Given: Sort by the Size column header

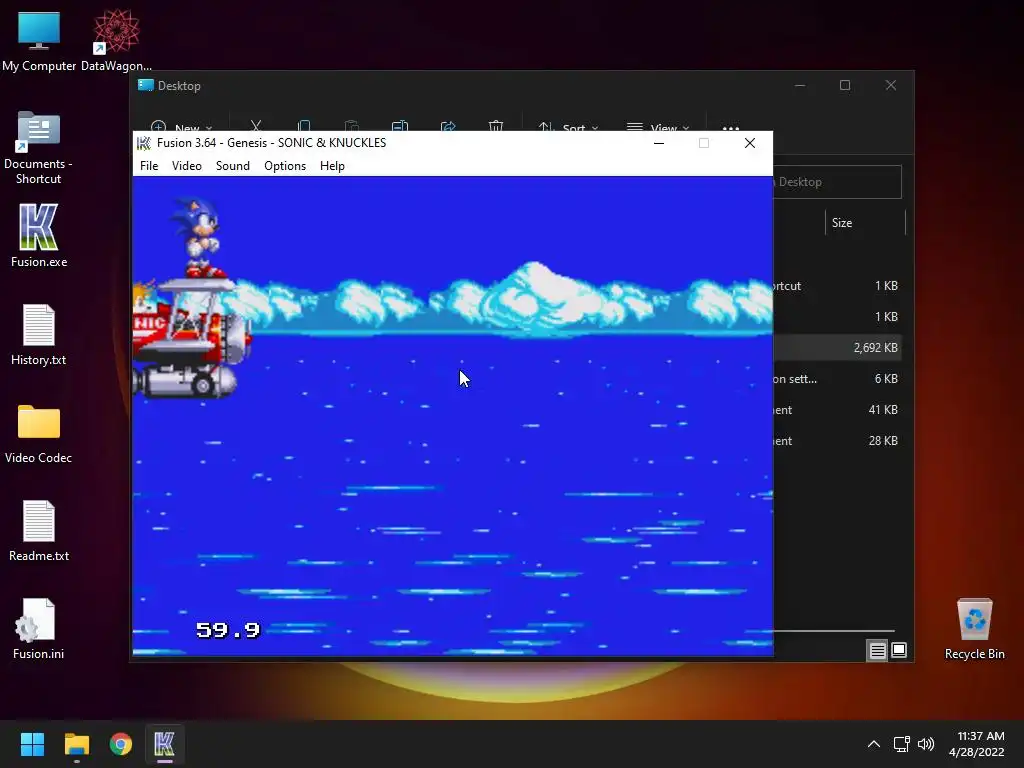Looking at the screenshot, I should pyautogui.click(x=842, y=223).
